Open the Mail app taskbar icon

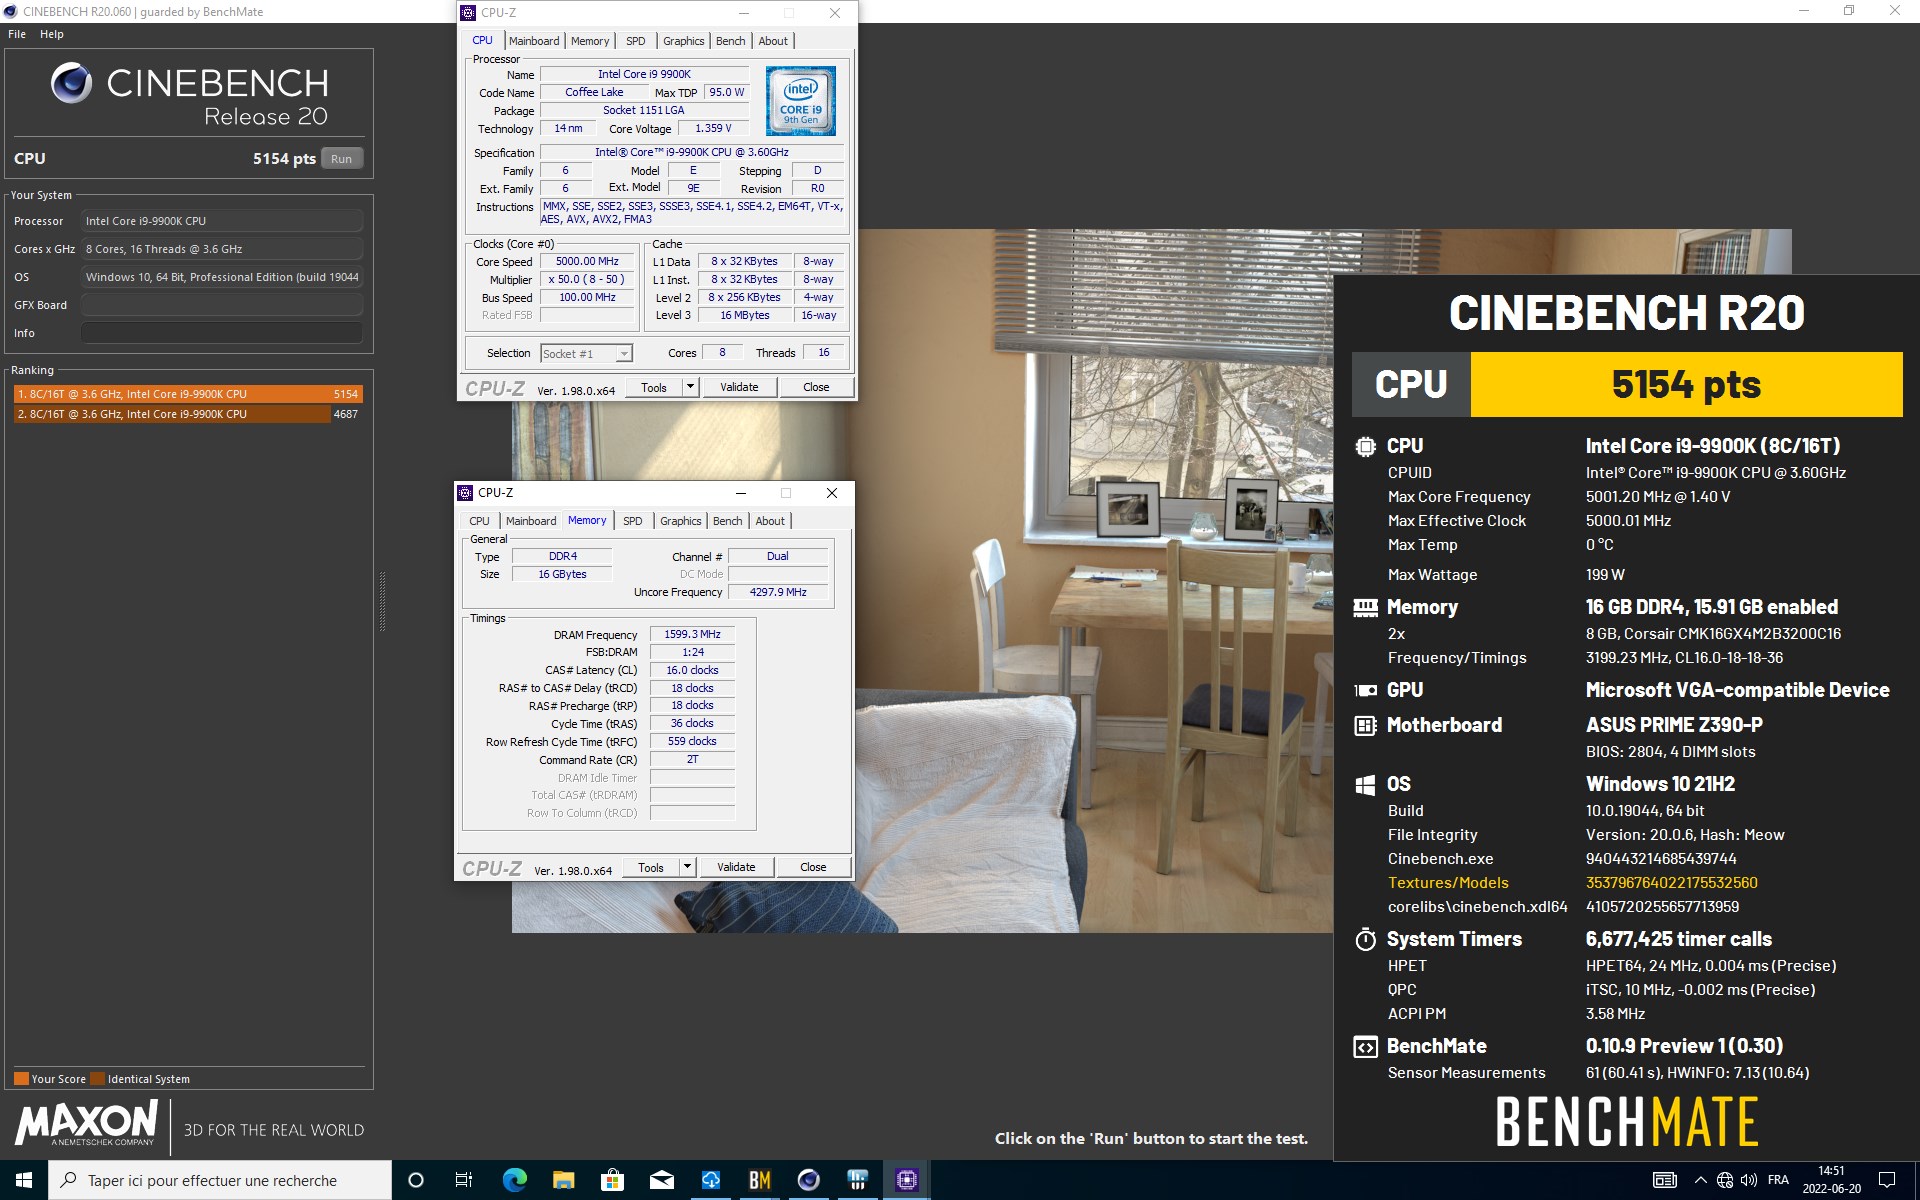coord(661,1180)
